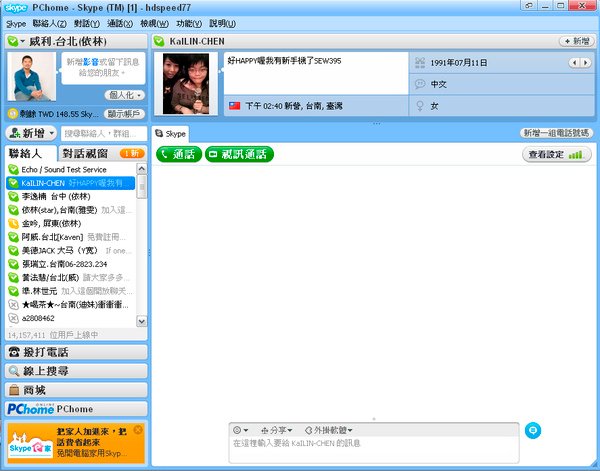The height and width of the screenshot is (471, 600).
Task: Click the message input box for KaILIN-CHEN
Action: 374,449
